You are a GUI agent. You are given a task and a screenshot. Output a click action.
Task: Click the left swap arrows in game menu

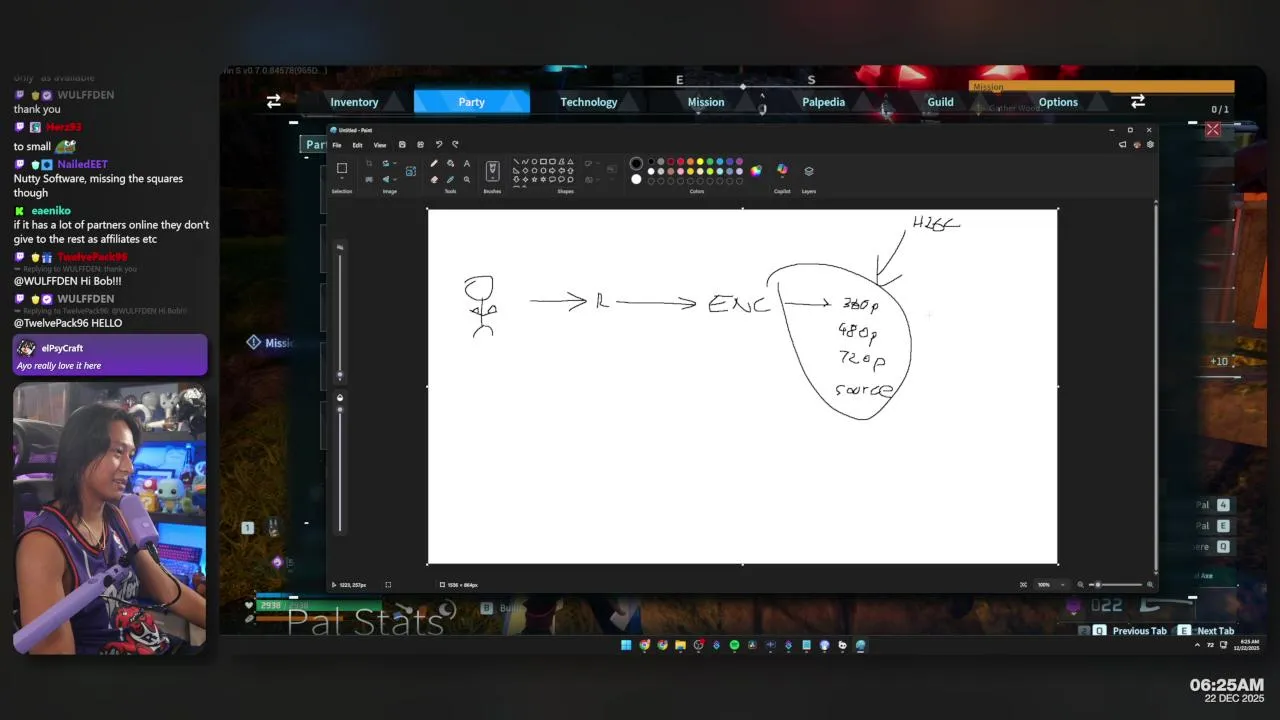pos(273,101)
